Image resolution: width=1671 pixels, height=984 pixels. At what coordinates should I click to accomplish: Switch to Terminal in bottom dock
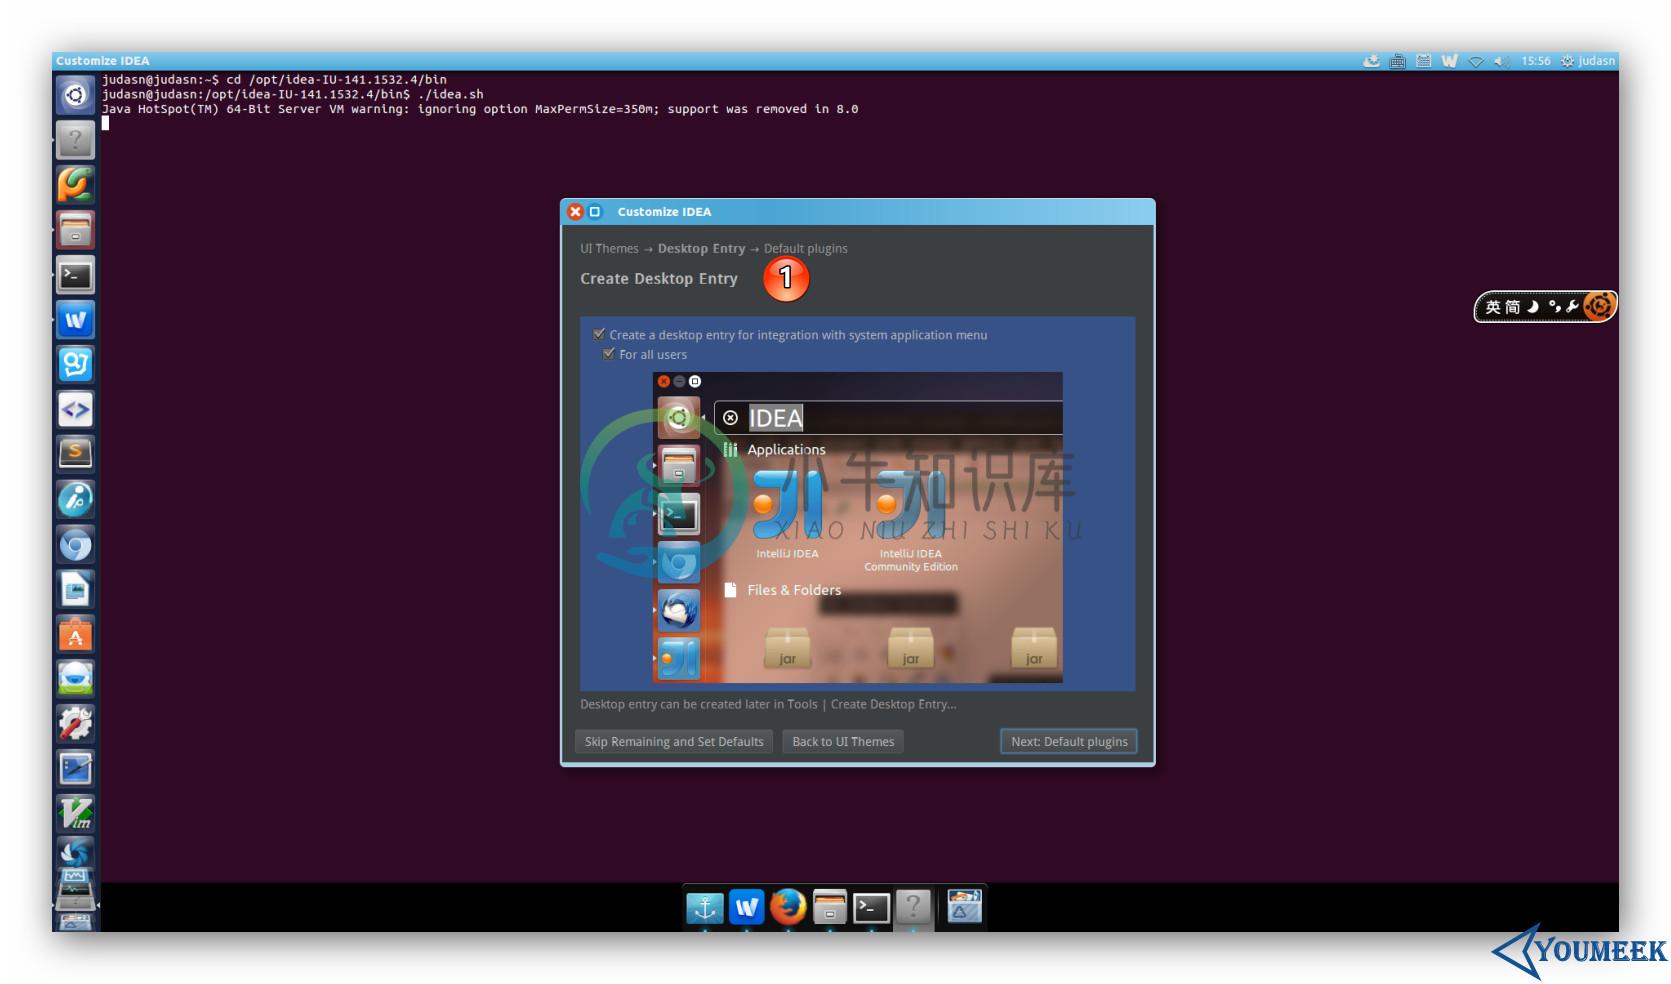click(871, 908)
